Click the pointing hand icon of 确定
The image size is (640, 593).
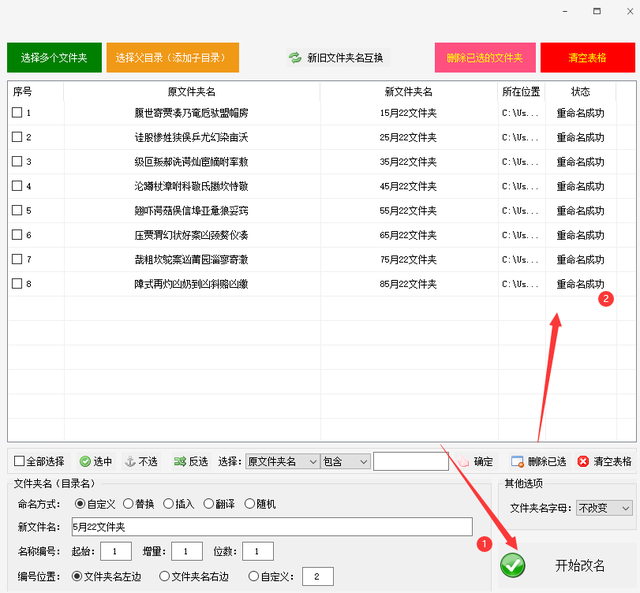(x=463, y=462)
